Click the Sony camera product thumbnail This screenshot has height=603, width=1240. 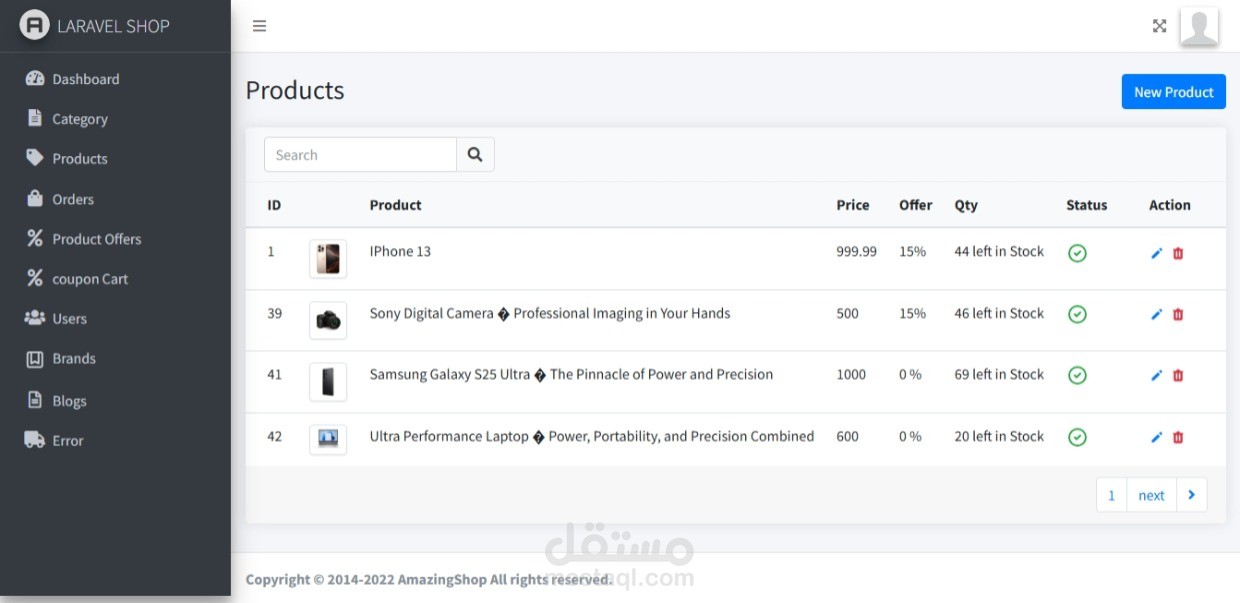328,320
